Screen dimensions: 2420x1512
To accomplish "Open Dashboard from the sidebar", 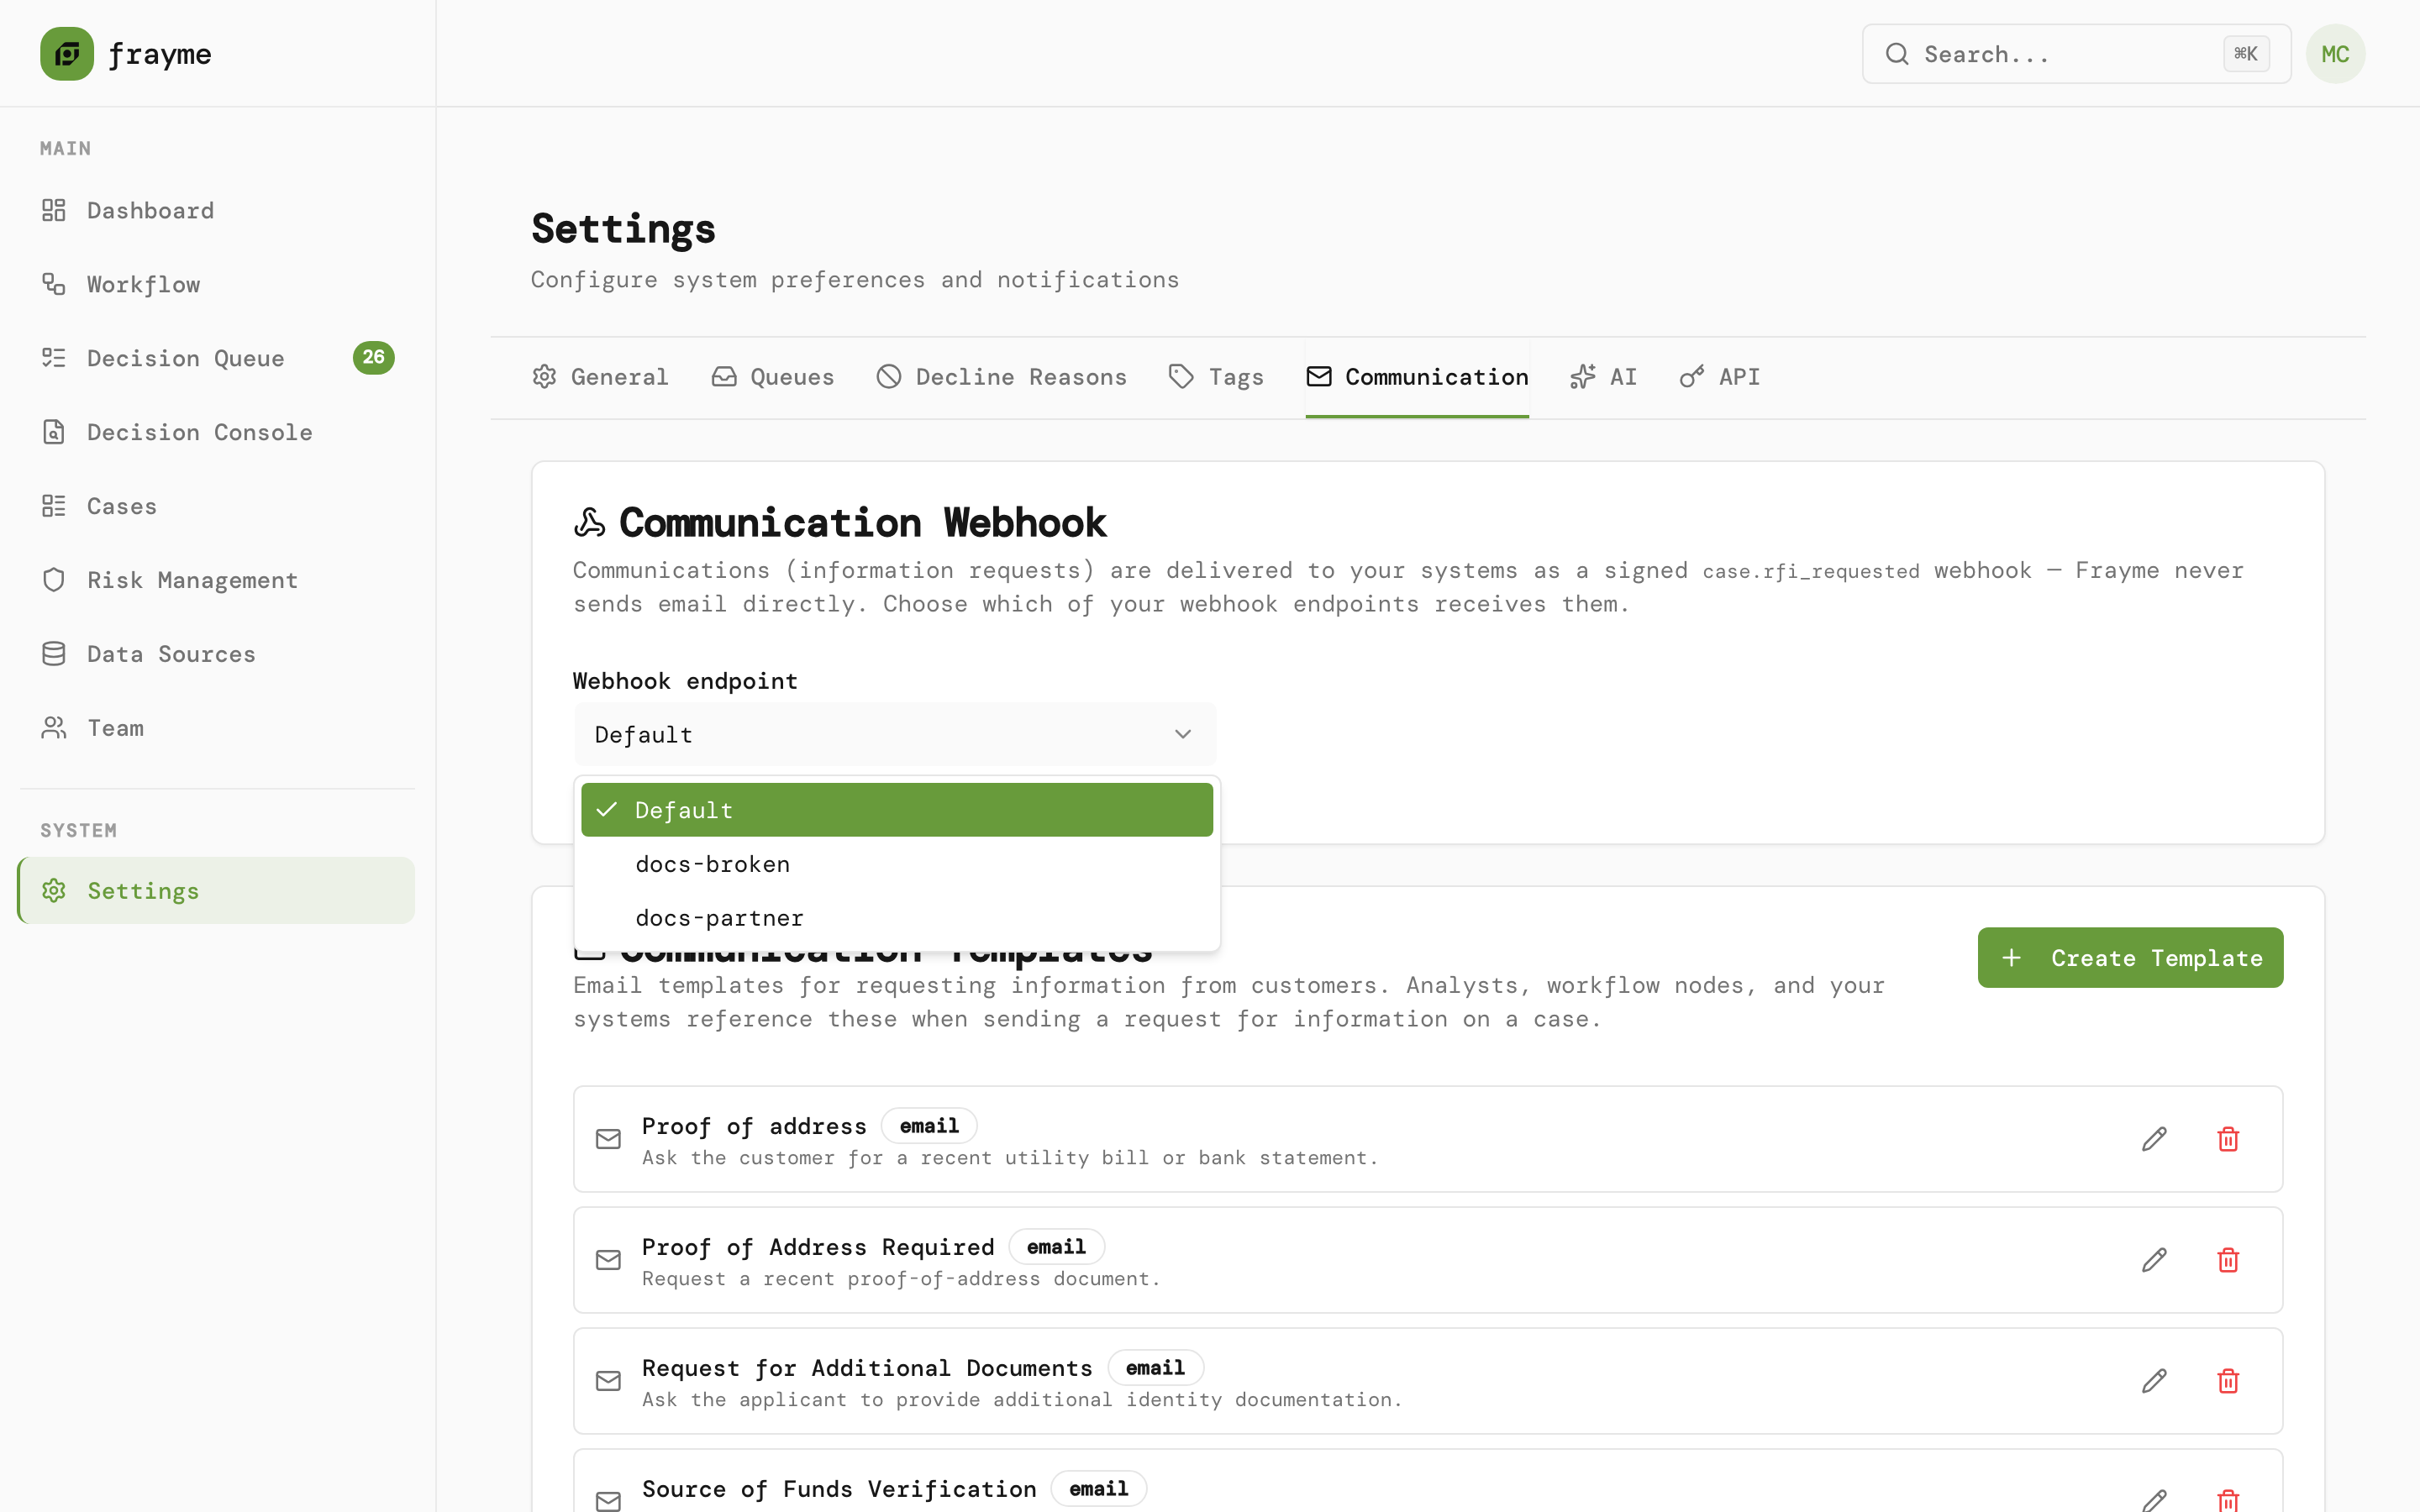I will point(217,210).
